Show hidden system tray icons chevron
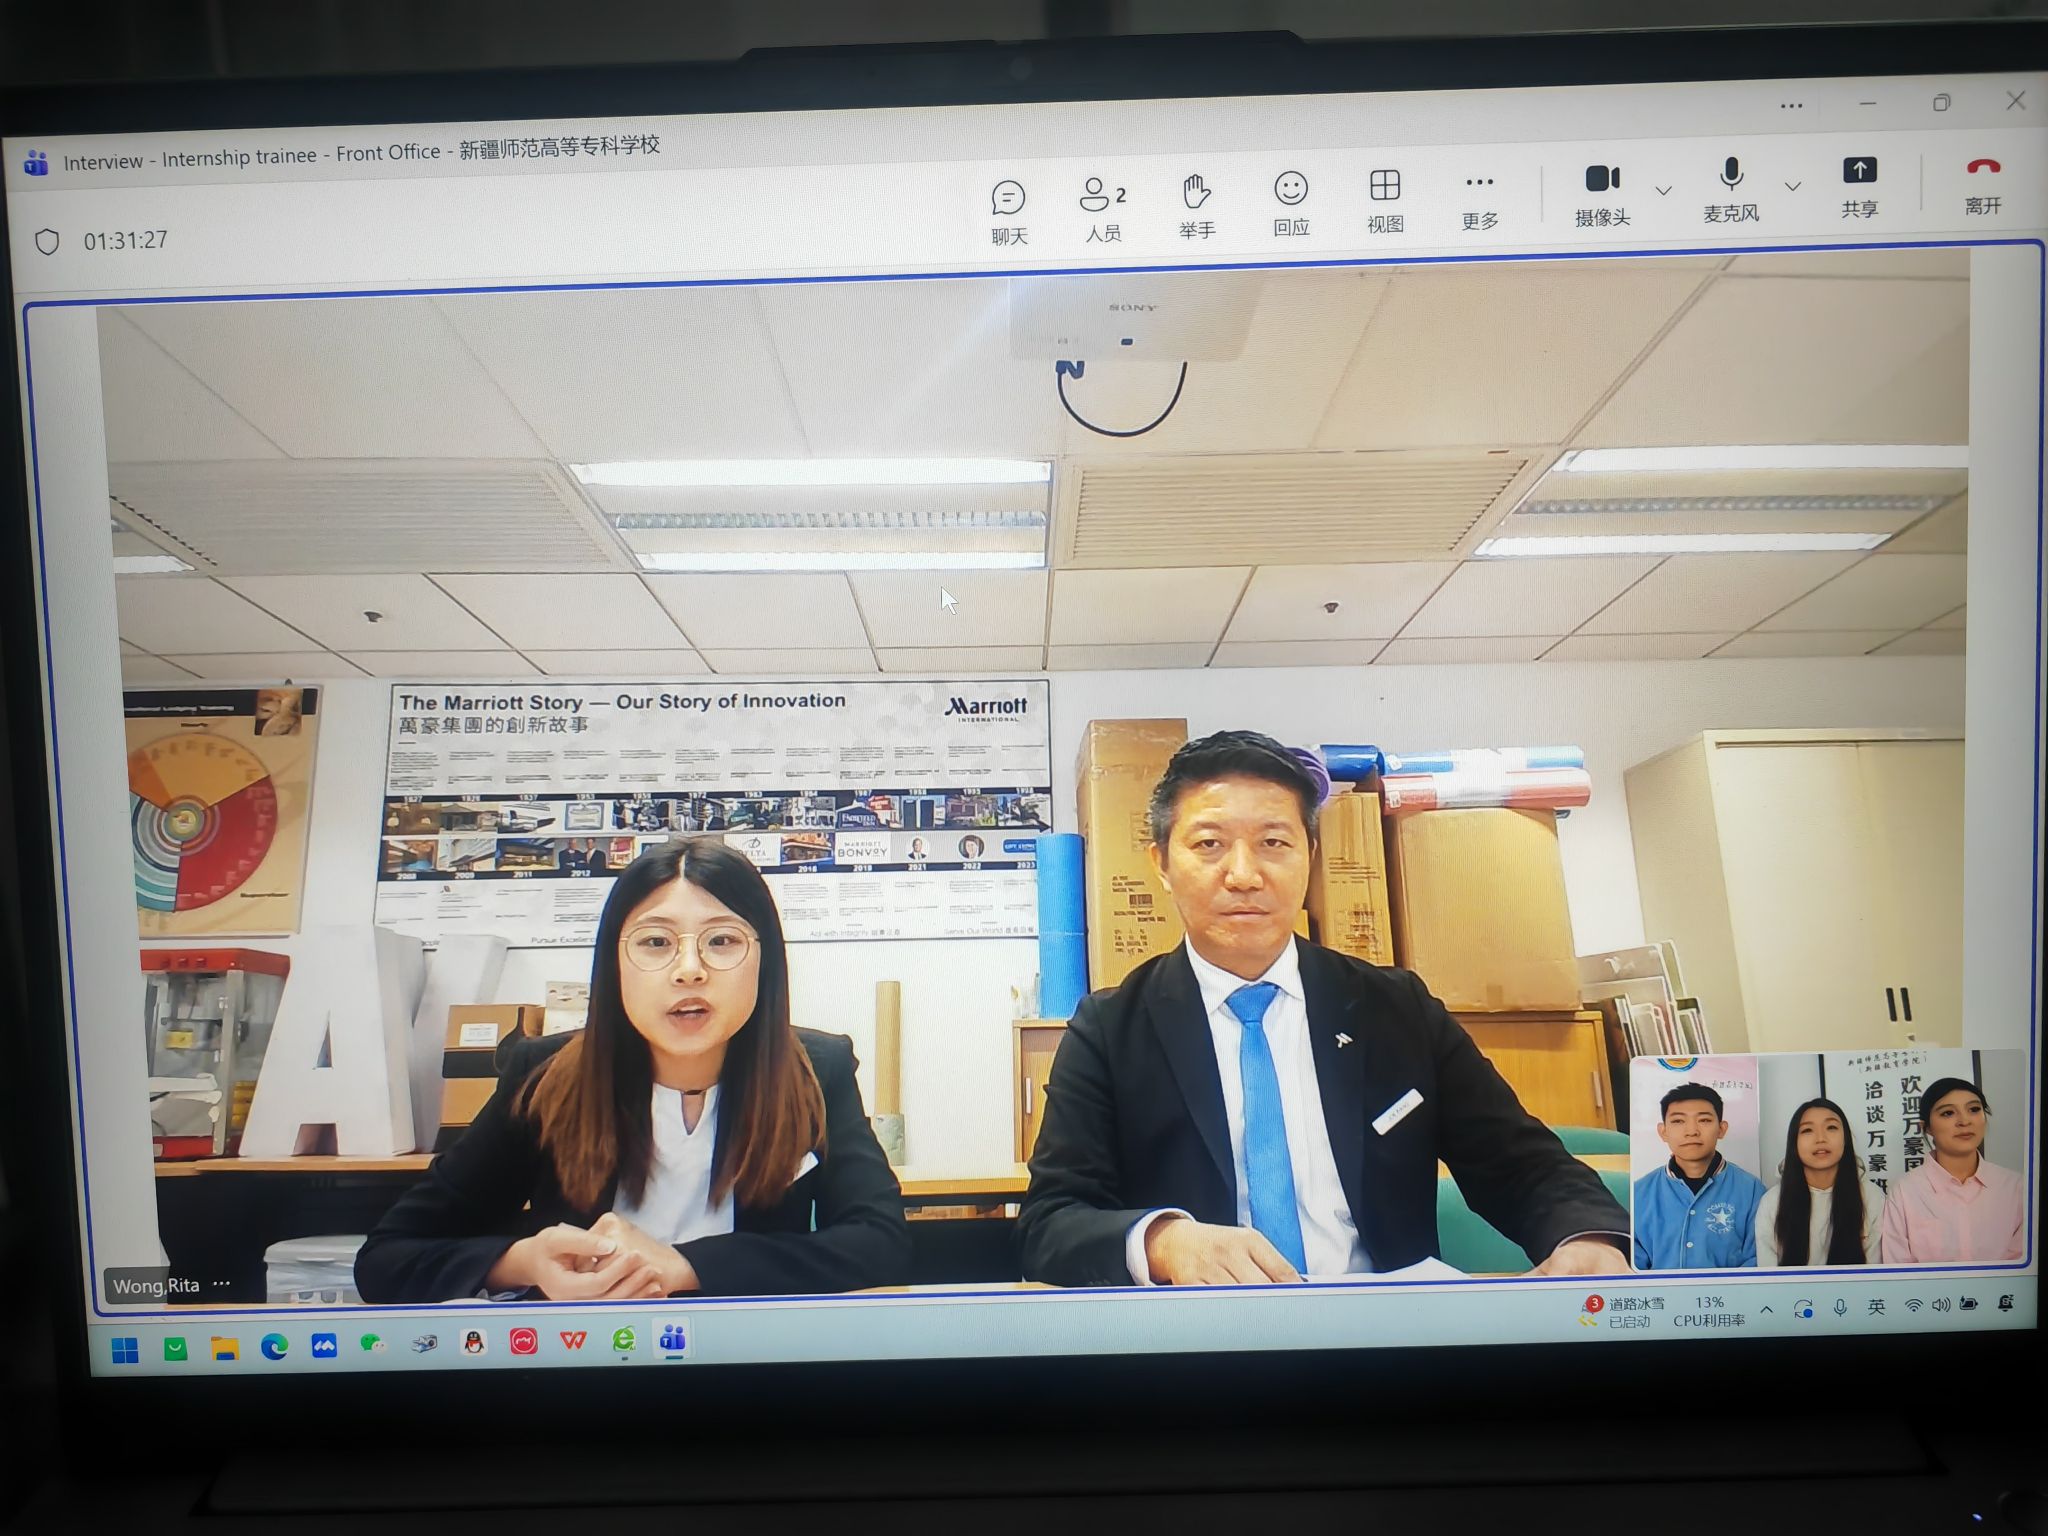 click(x=1767, y=1310)
